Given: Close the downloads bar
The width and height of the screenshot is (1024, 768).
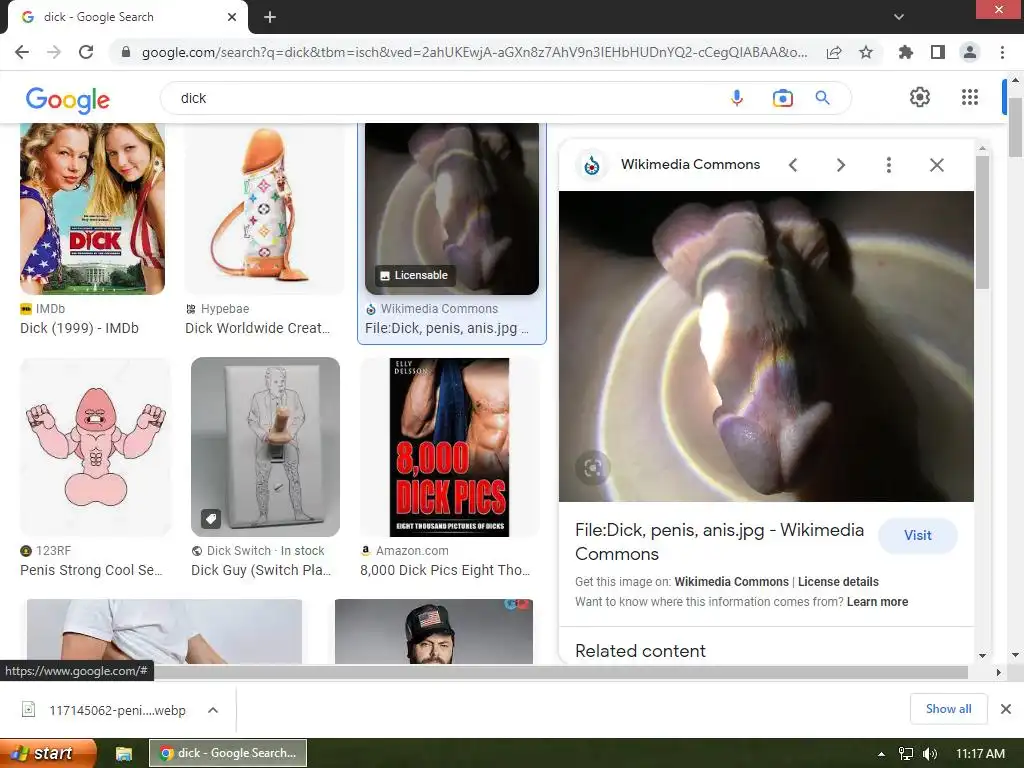Looking at the screenshot, I should 1006,709.
